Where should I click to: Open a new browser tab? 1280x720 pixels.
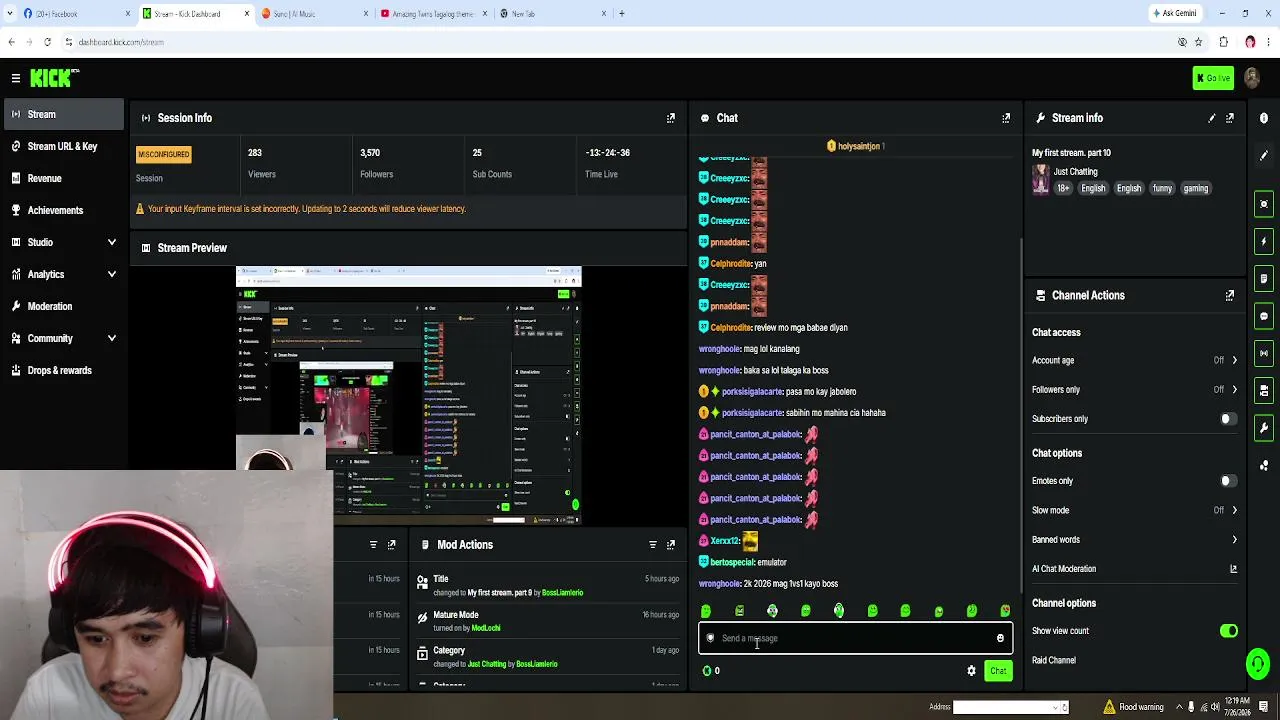pos(622,13)
